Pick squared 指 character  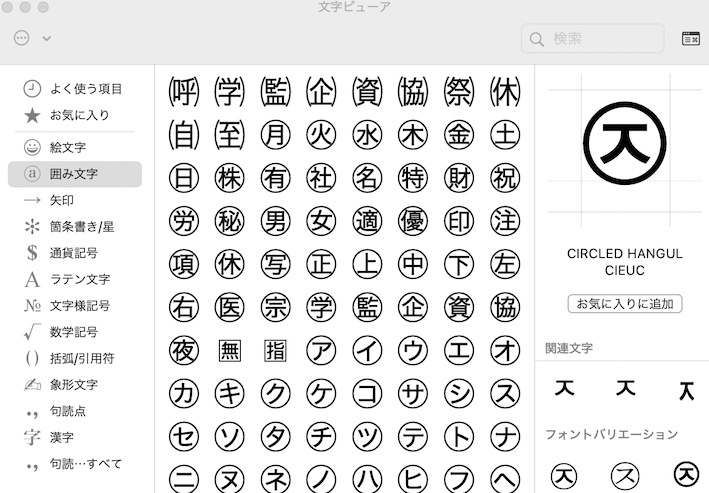coord(275,351)
